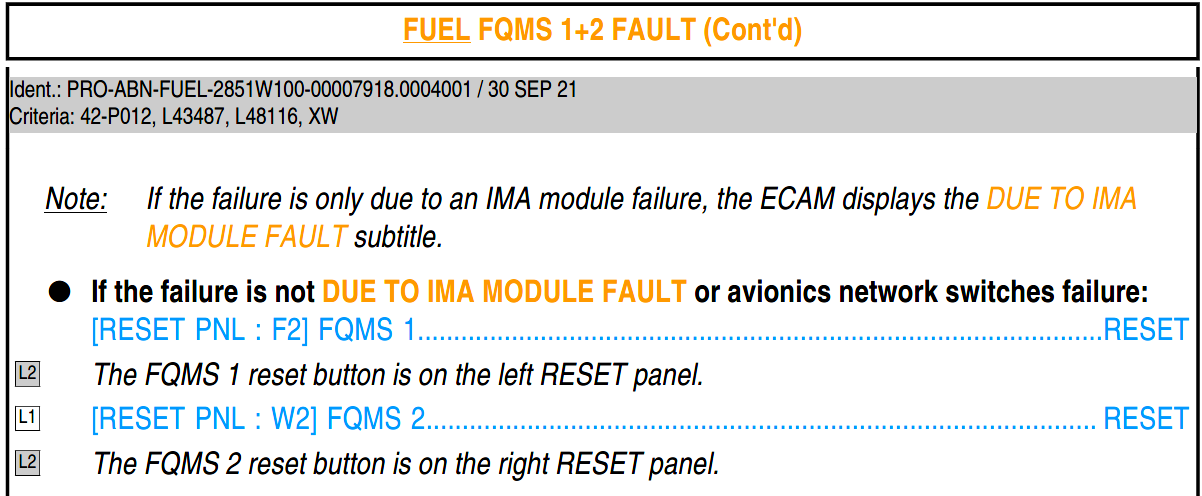Click orange "MODULE FAULT" text before "subtitle"
The image size is (1202, 496).
tap(247, 237)
